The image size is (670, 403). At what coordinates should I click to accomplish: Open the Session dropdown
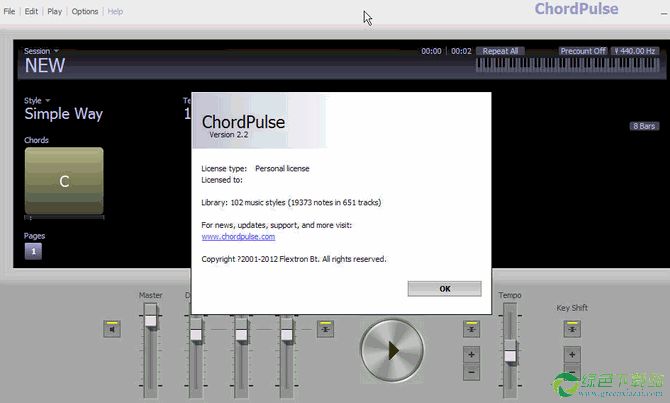point(41,51)
